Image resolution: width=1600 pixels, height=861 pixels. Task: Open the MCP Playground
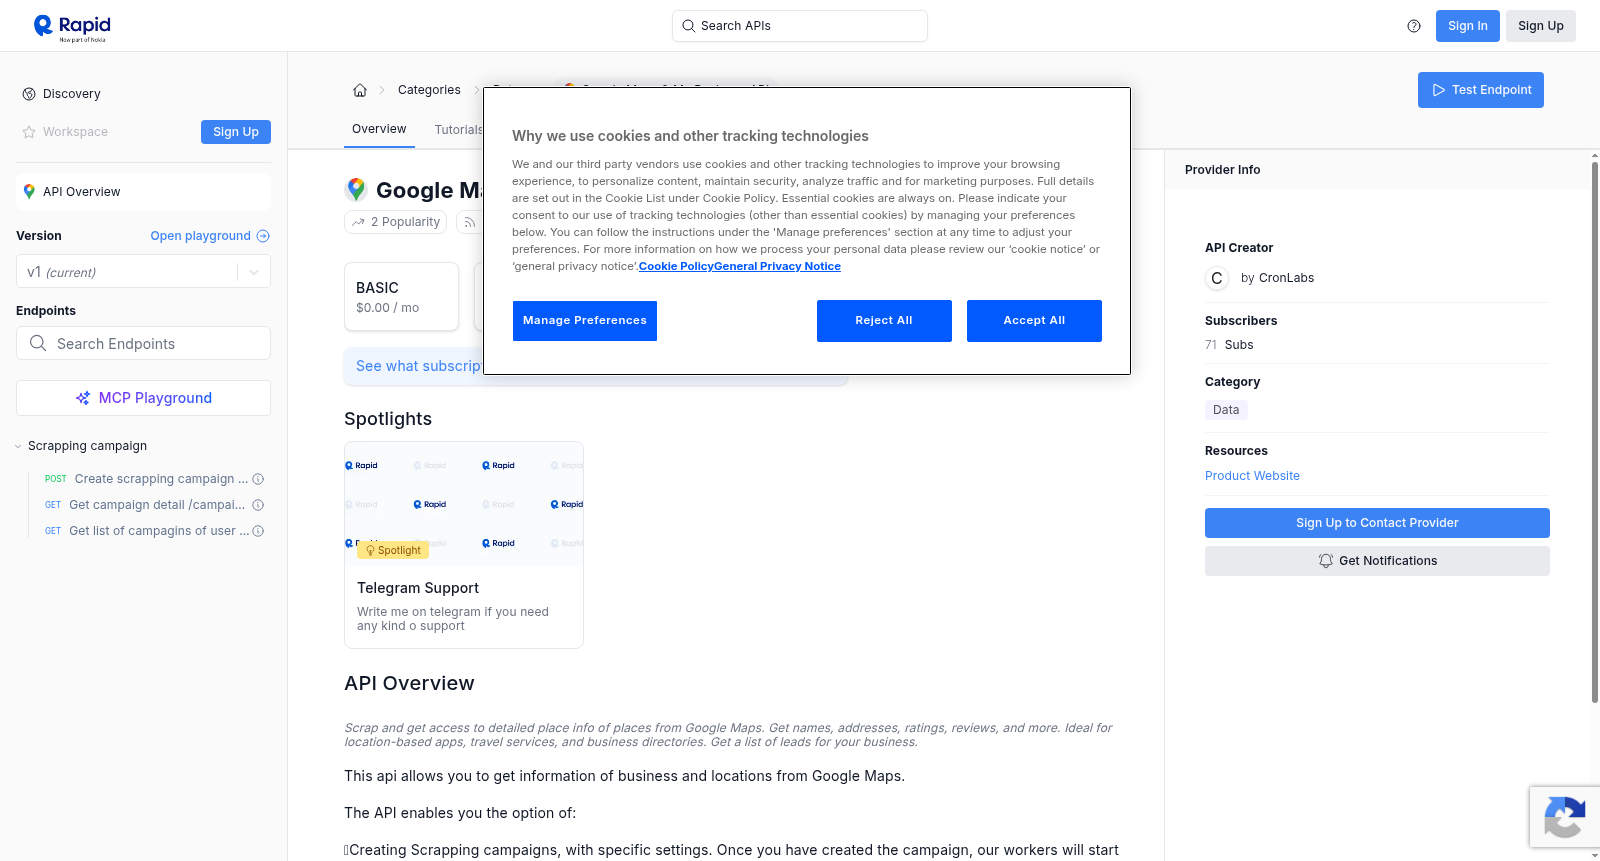(143, 398)
